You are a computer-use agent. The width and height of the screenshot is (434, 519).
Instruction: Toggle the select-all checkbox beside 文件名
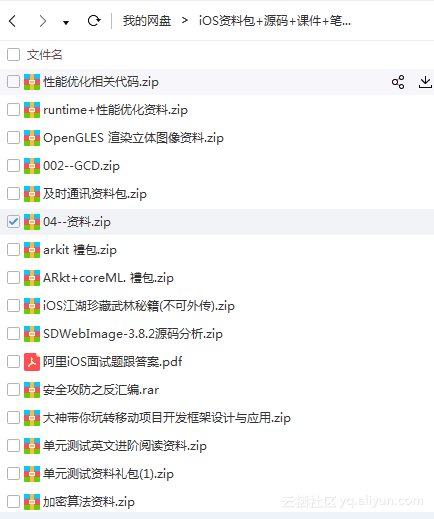pyautogui.click(x=13, y=54)
